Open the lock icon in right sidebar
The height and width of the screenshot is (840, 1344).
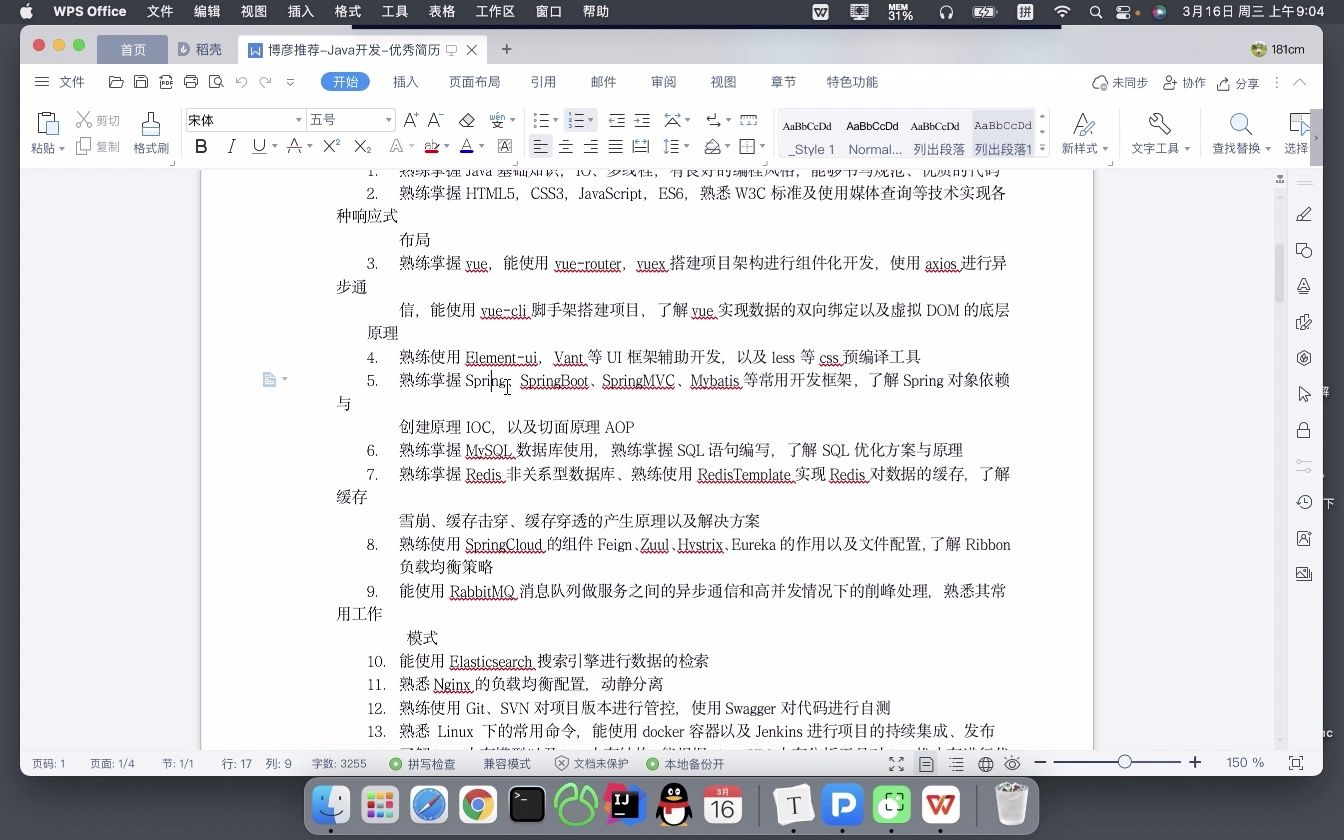[x=1304, y=430]
